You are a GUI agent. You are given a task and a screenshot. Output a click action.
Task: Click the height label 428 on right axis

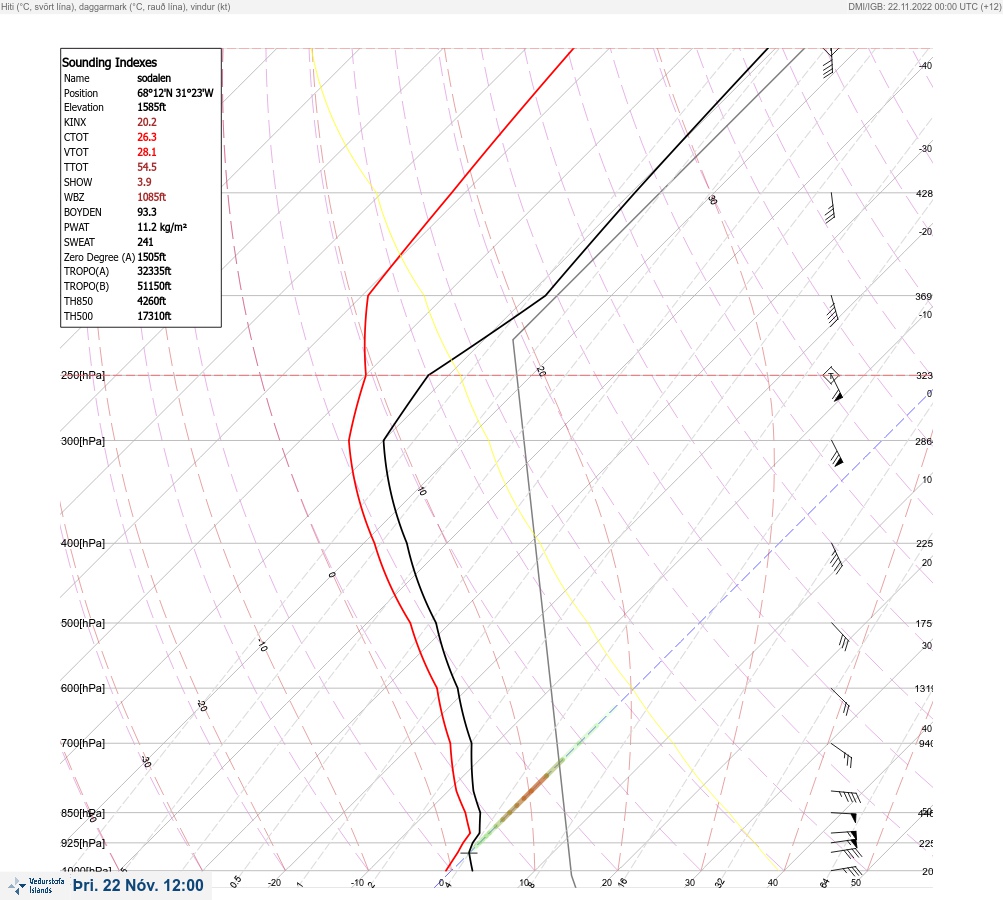(x=924, y=193)
